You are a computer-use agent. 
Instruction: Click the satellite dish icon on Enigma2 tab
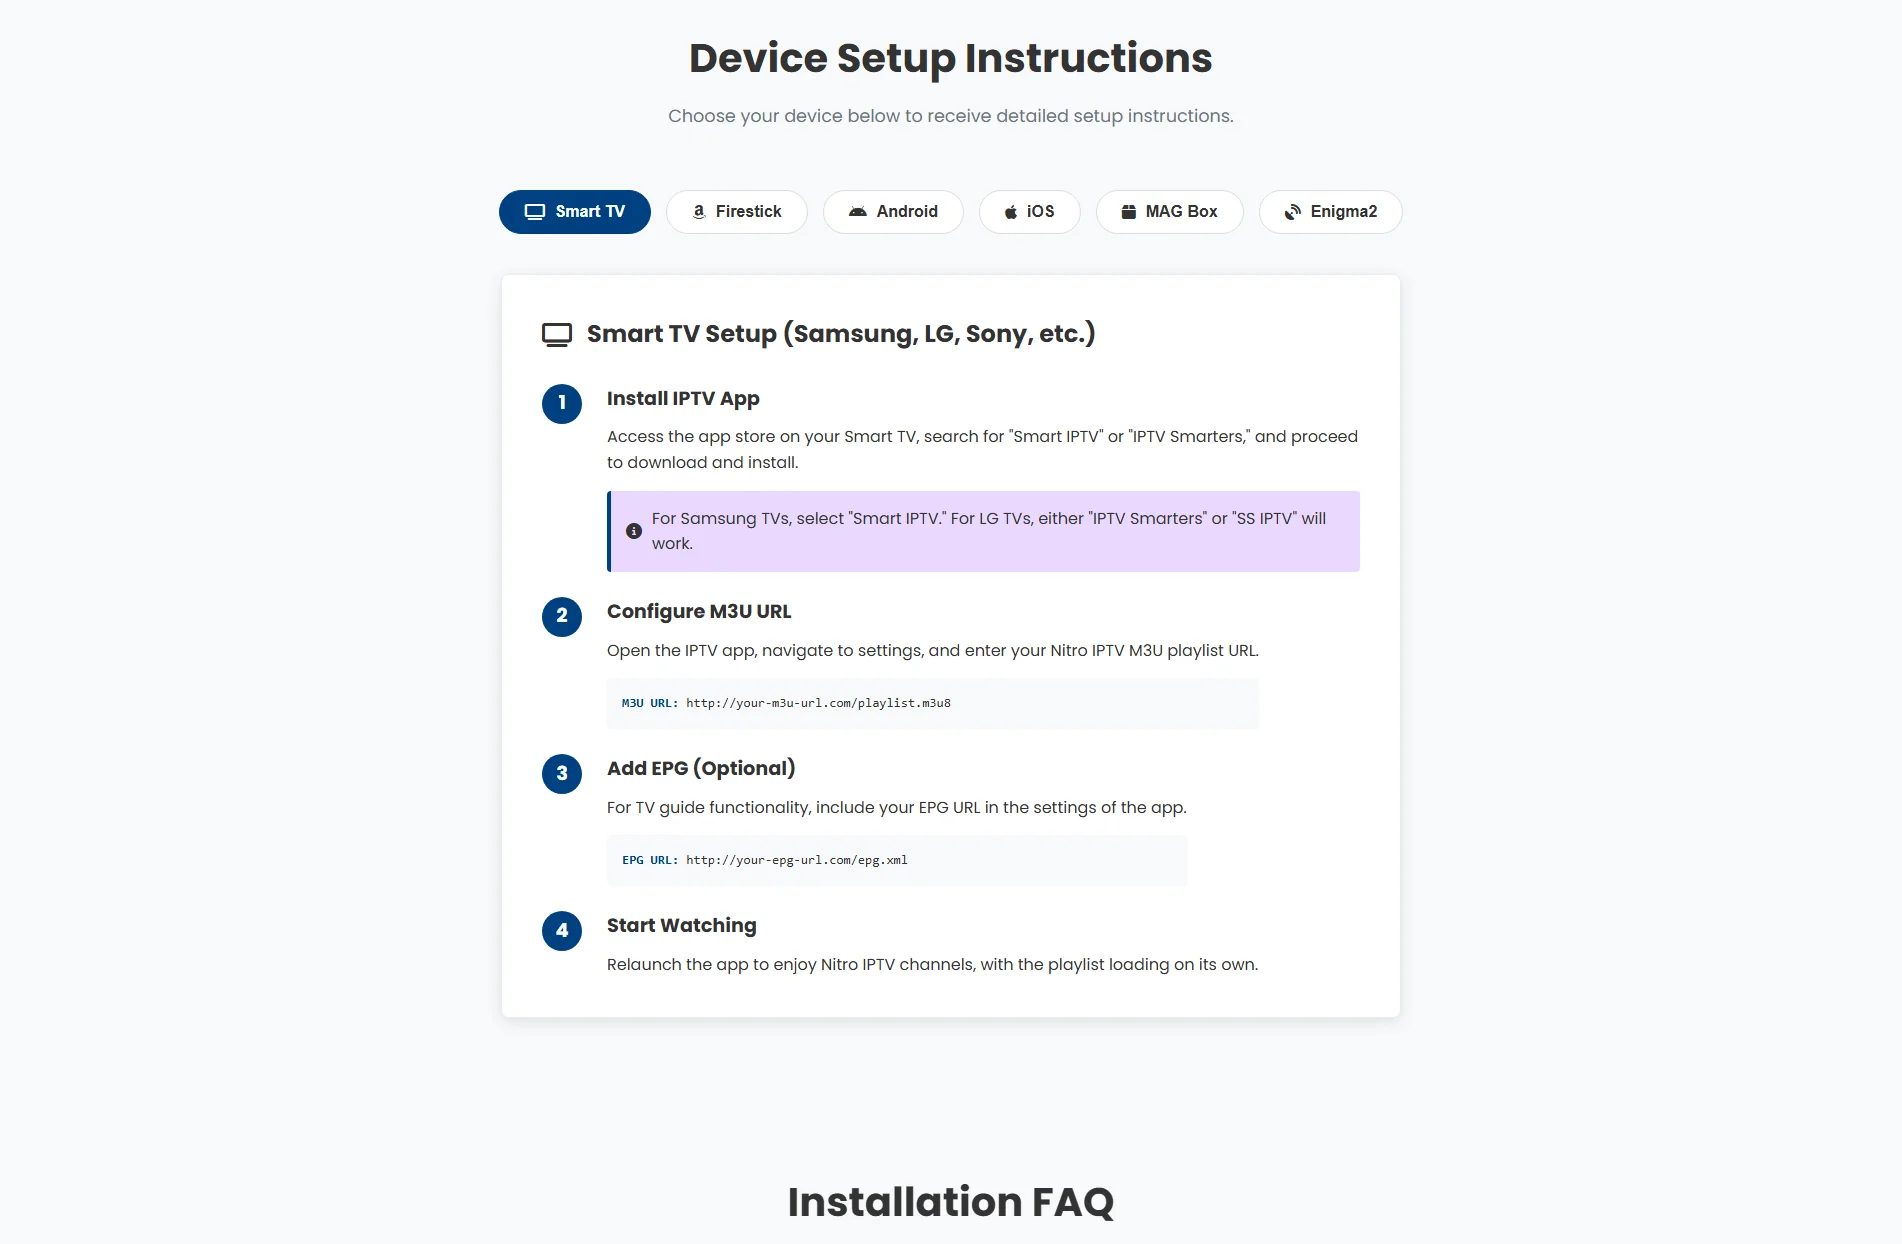[1293, 212]
